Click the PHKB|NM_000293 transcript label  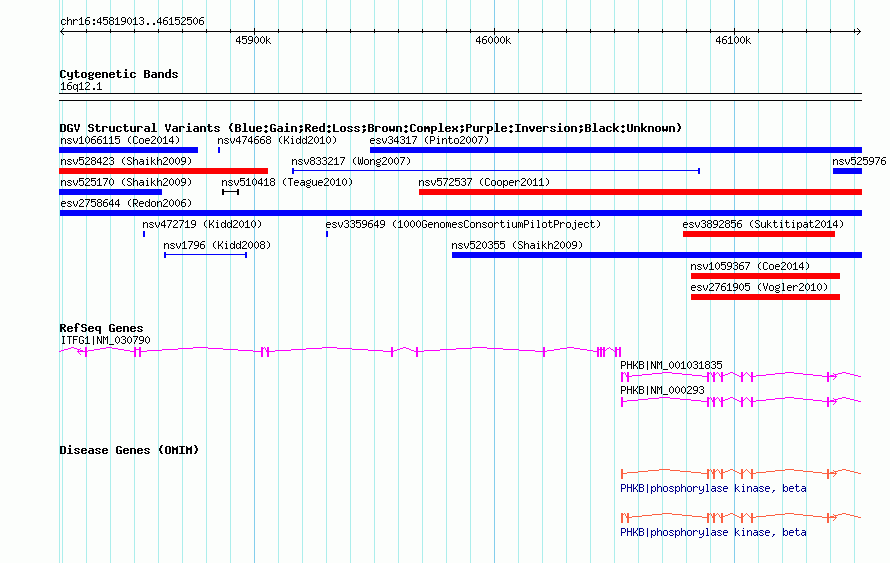(662, 390)
